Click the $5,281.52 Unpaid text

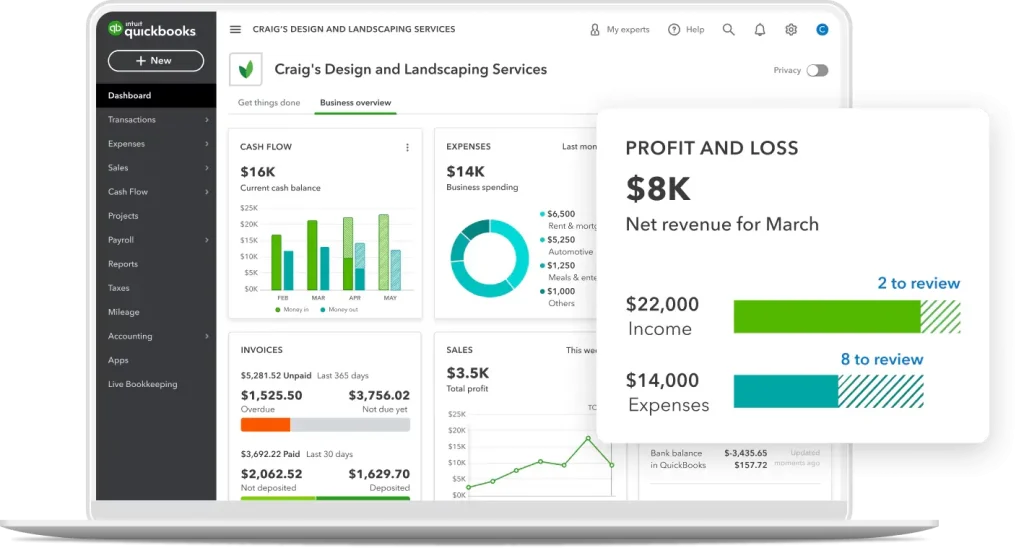click(x=276, y=376)
